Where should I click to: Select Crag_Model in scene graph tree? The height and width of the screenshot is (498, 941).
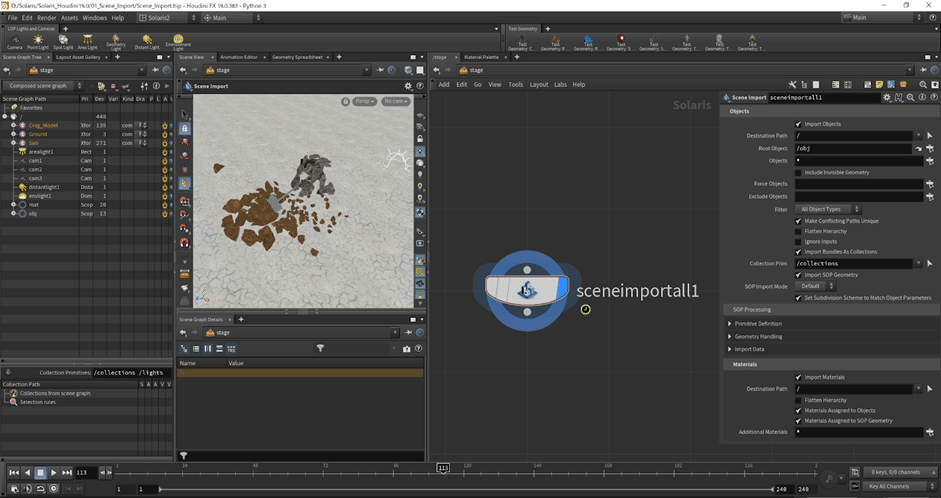click(43, 125)
